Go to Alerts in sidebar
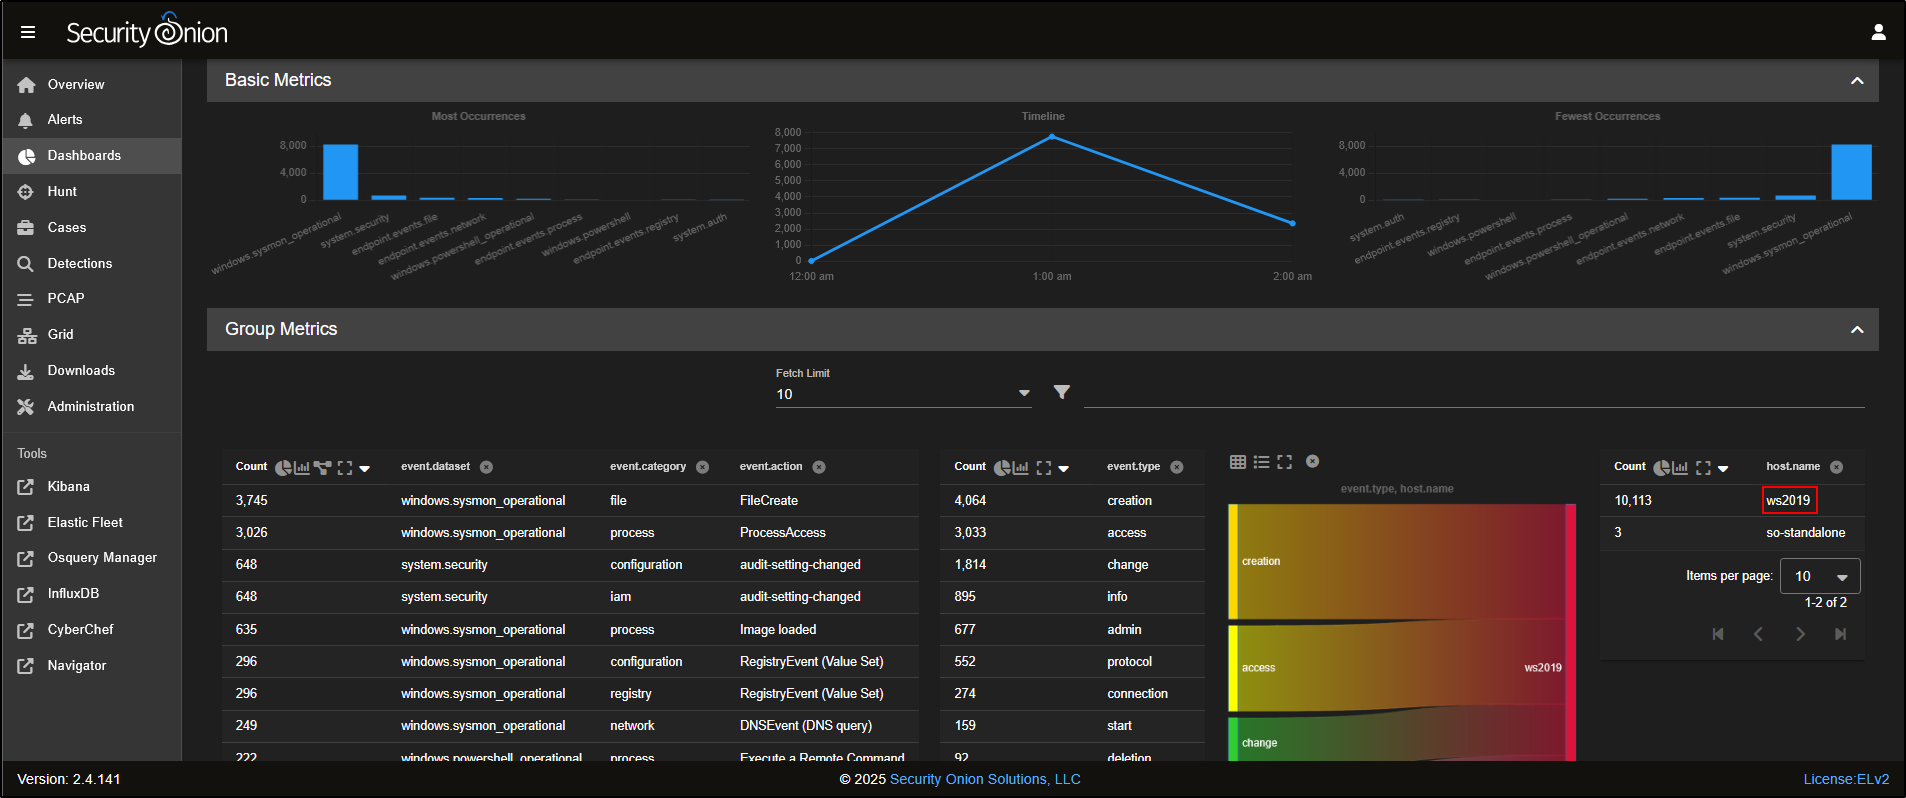1906x798 pixels. point(65,120)
